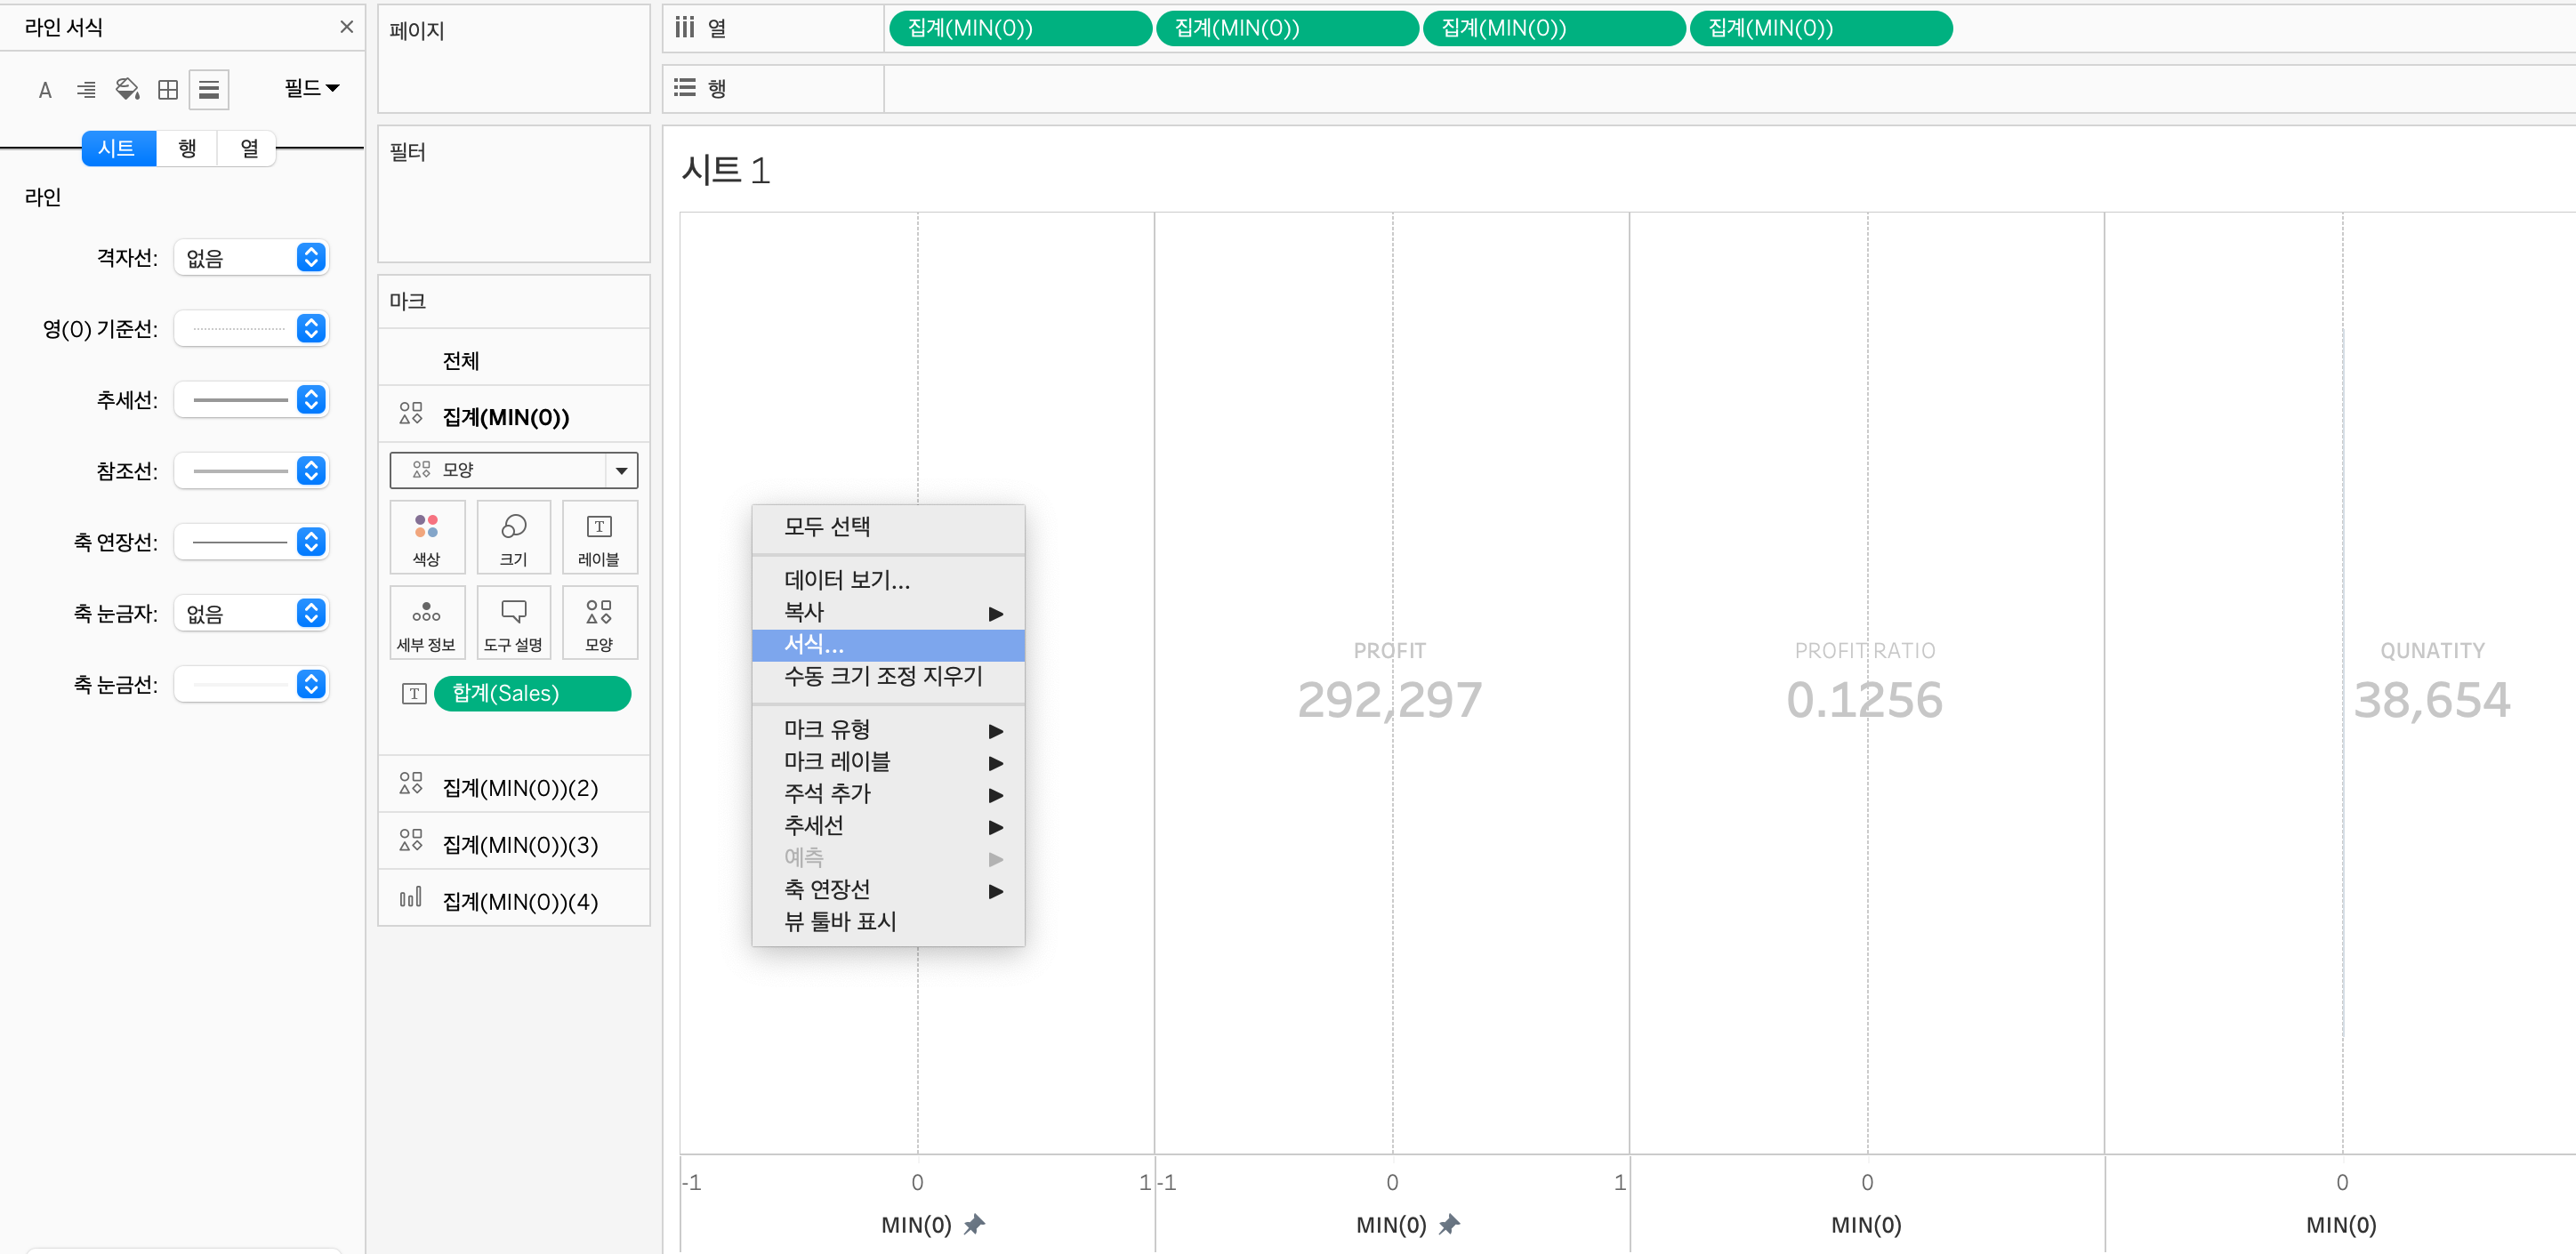Open the Borders format icon
The height and width of the screenshot is (1254, 2576).
168,90
